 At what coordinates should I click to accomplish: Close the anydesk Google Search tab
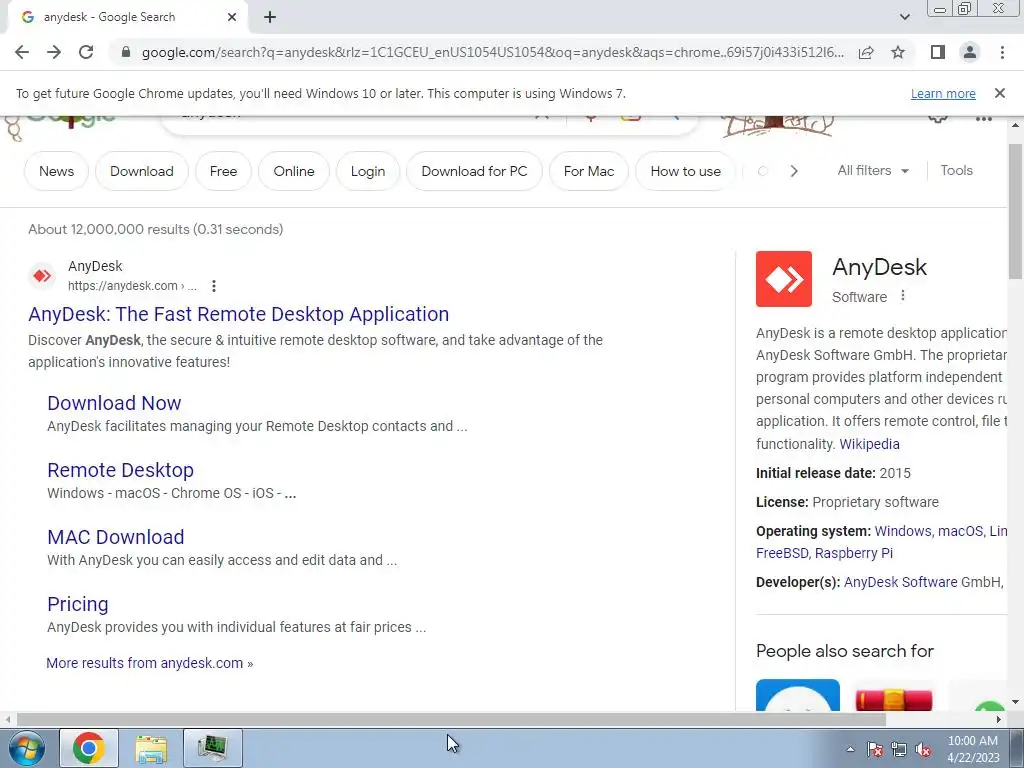232,18
